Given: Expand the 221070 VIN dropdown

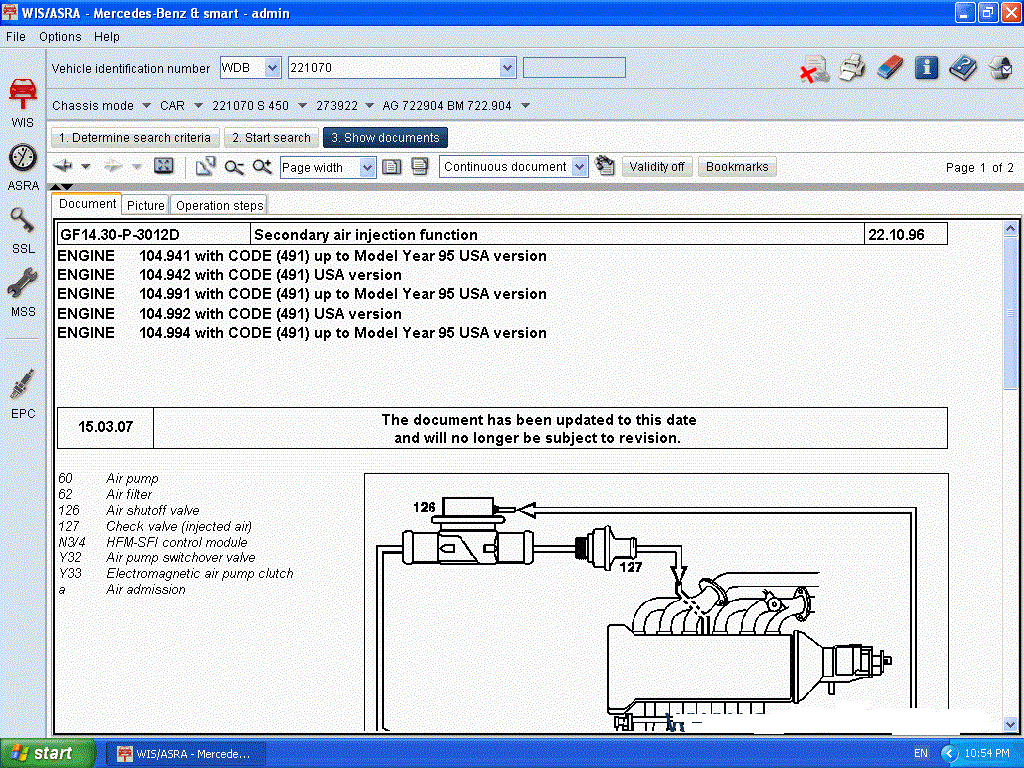Looking at the screenshot, I should point(507,68).
